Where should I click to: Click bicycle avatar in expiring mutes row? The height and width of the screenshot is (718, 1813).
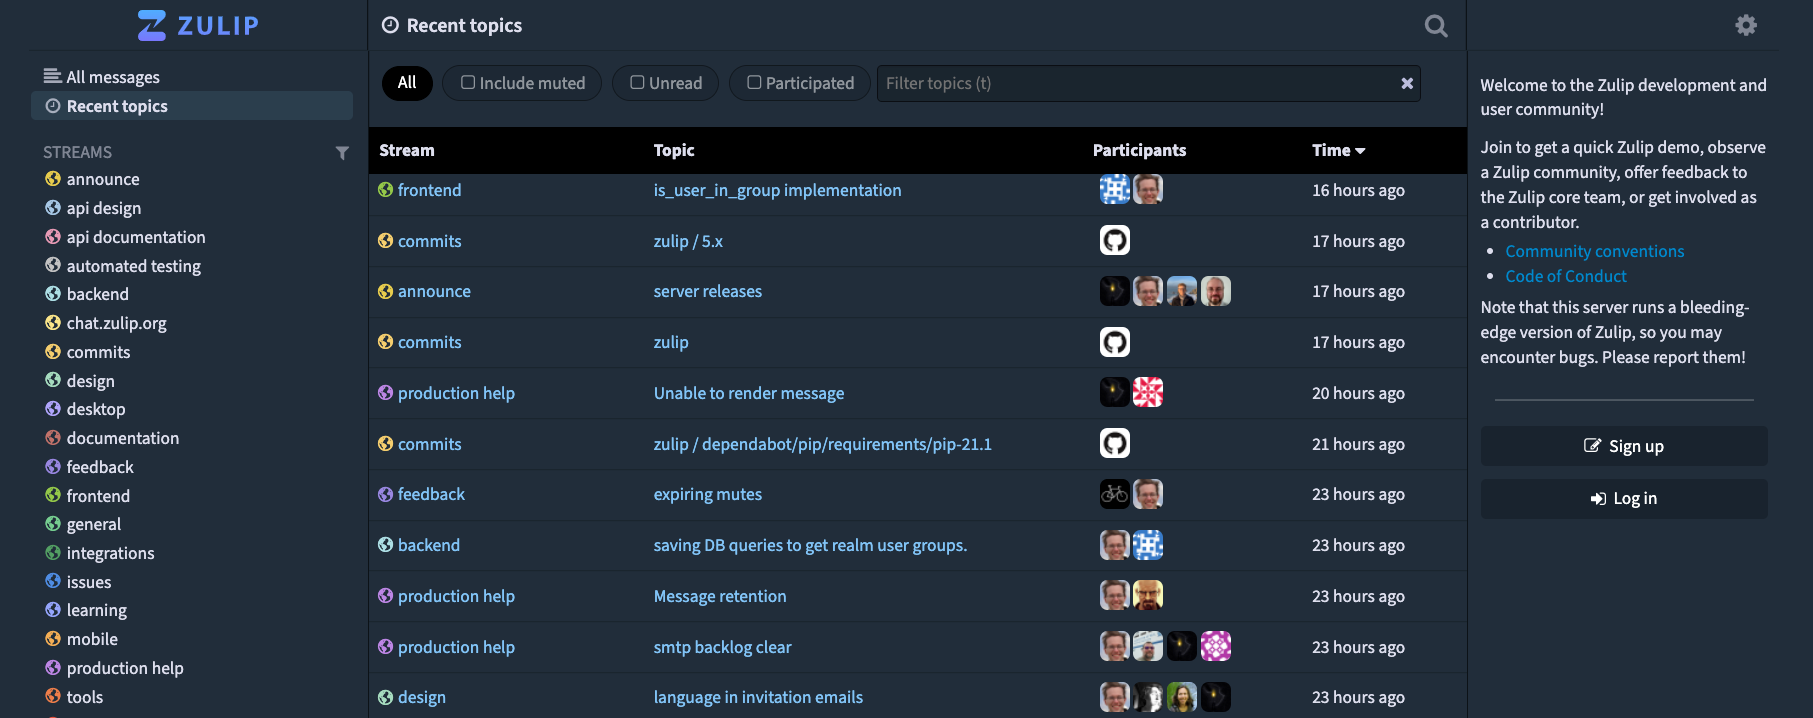(1114, 494)
